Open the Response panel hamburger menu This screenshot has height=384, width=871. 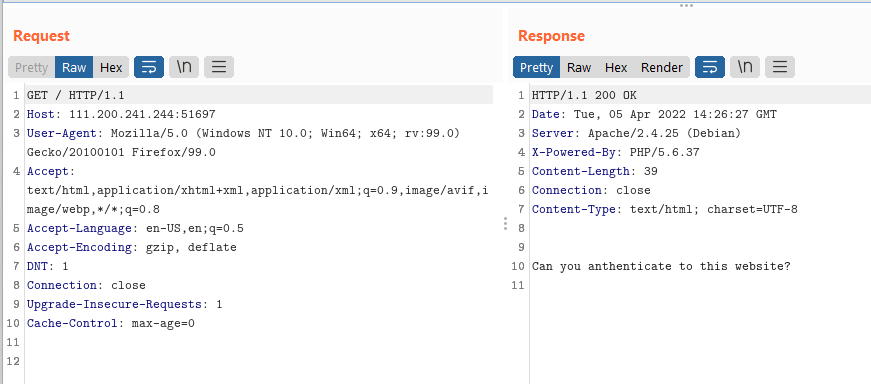pos(780,67)
